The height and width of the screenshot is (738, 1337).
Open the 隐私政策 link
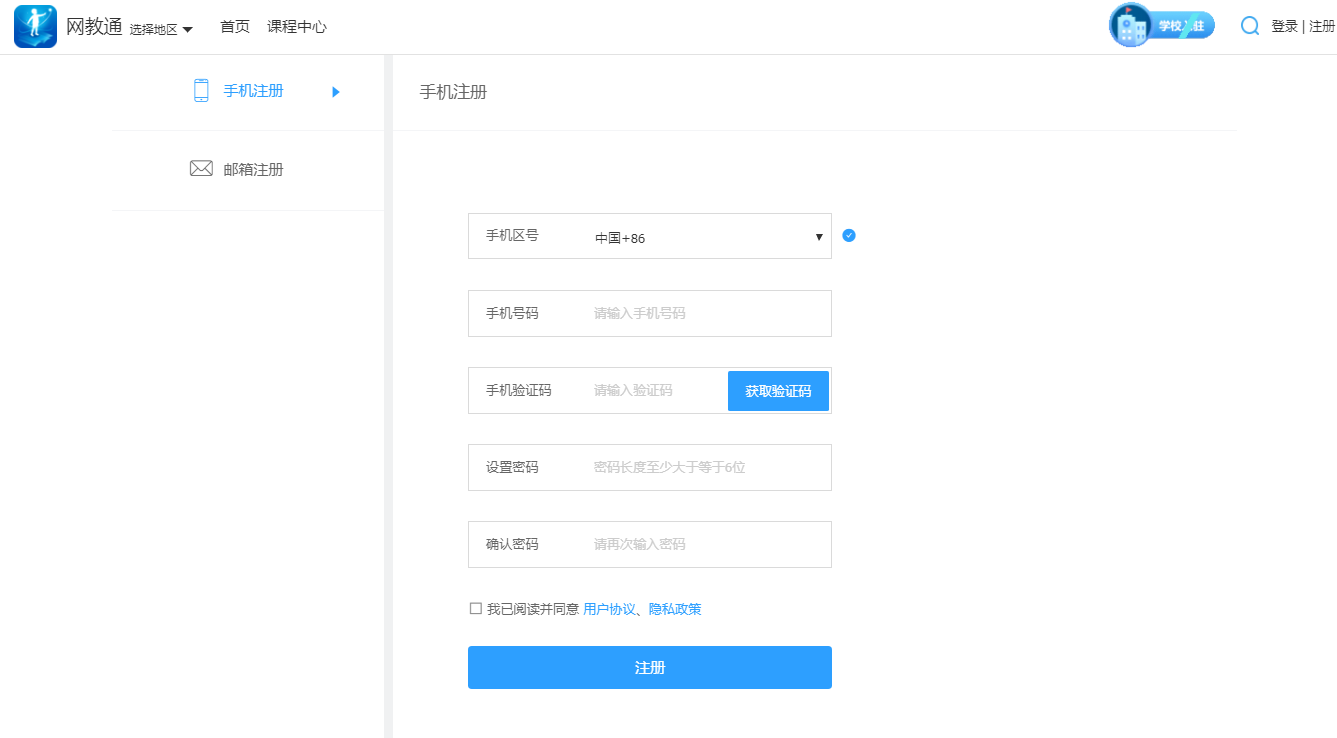675,609
